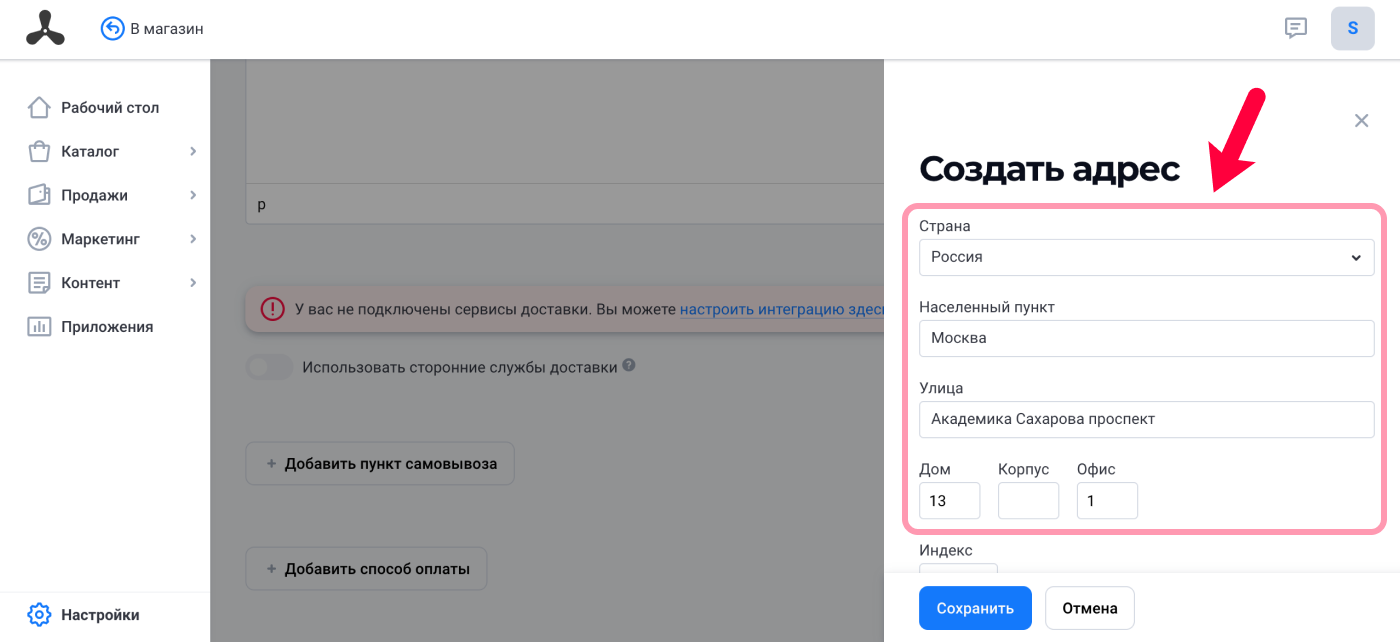This screenshot has width=1400, height=642.
Task: Click the red warning exclamation icon
Action: point(272,309)
